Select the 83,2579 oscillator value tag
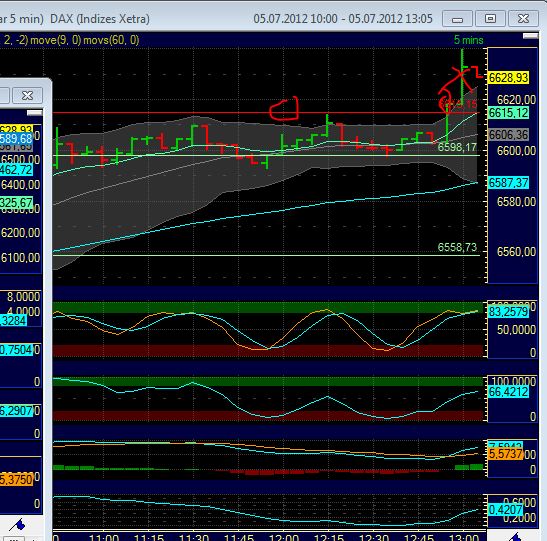 (x=508, y=311)
